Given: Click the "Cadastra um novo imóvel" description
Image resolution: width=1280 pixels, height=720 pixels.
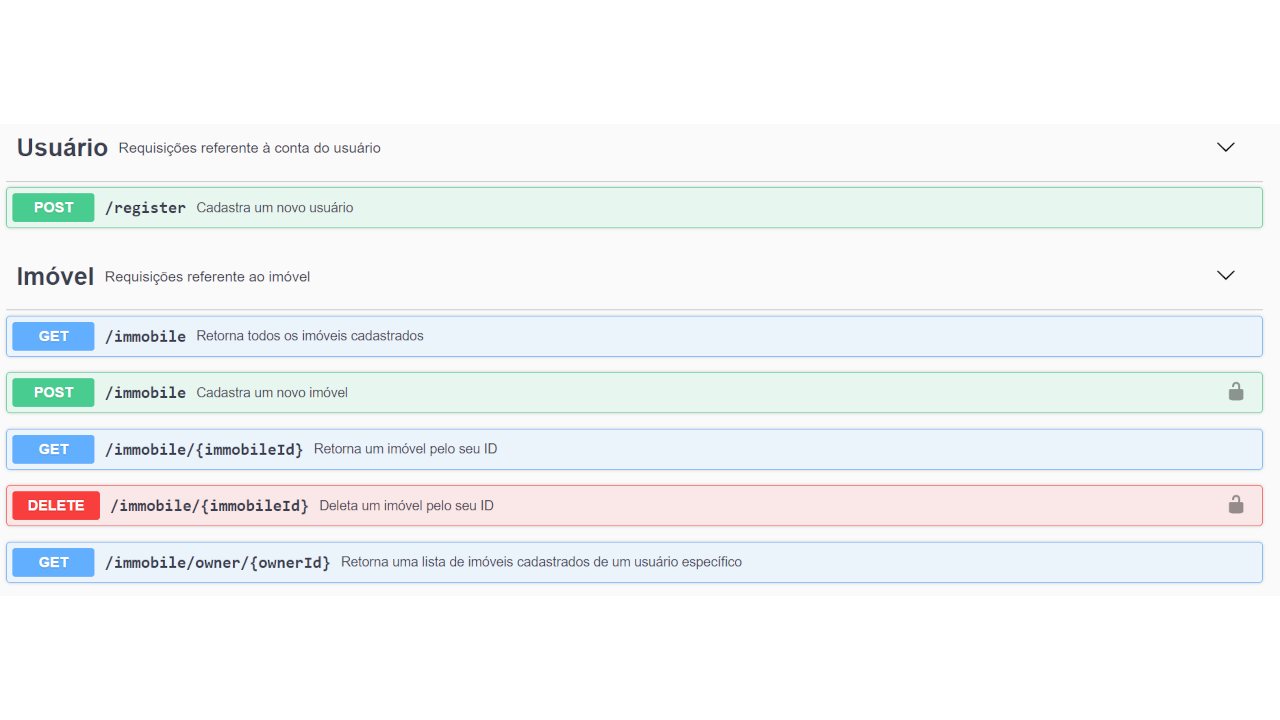Looking at the screenshot, I should [x=272, y=393].
